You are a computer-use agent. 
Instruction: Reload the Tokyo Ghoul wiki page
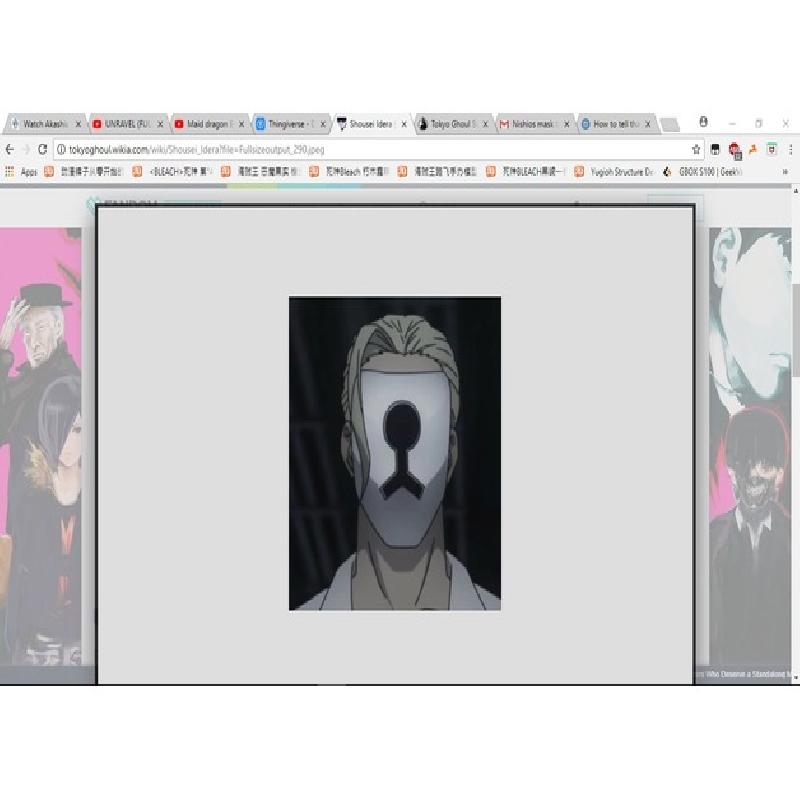(x=42, y=149)
